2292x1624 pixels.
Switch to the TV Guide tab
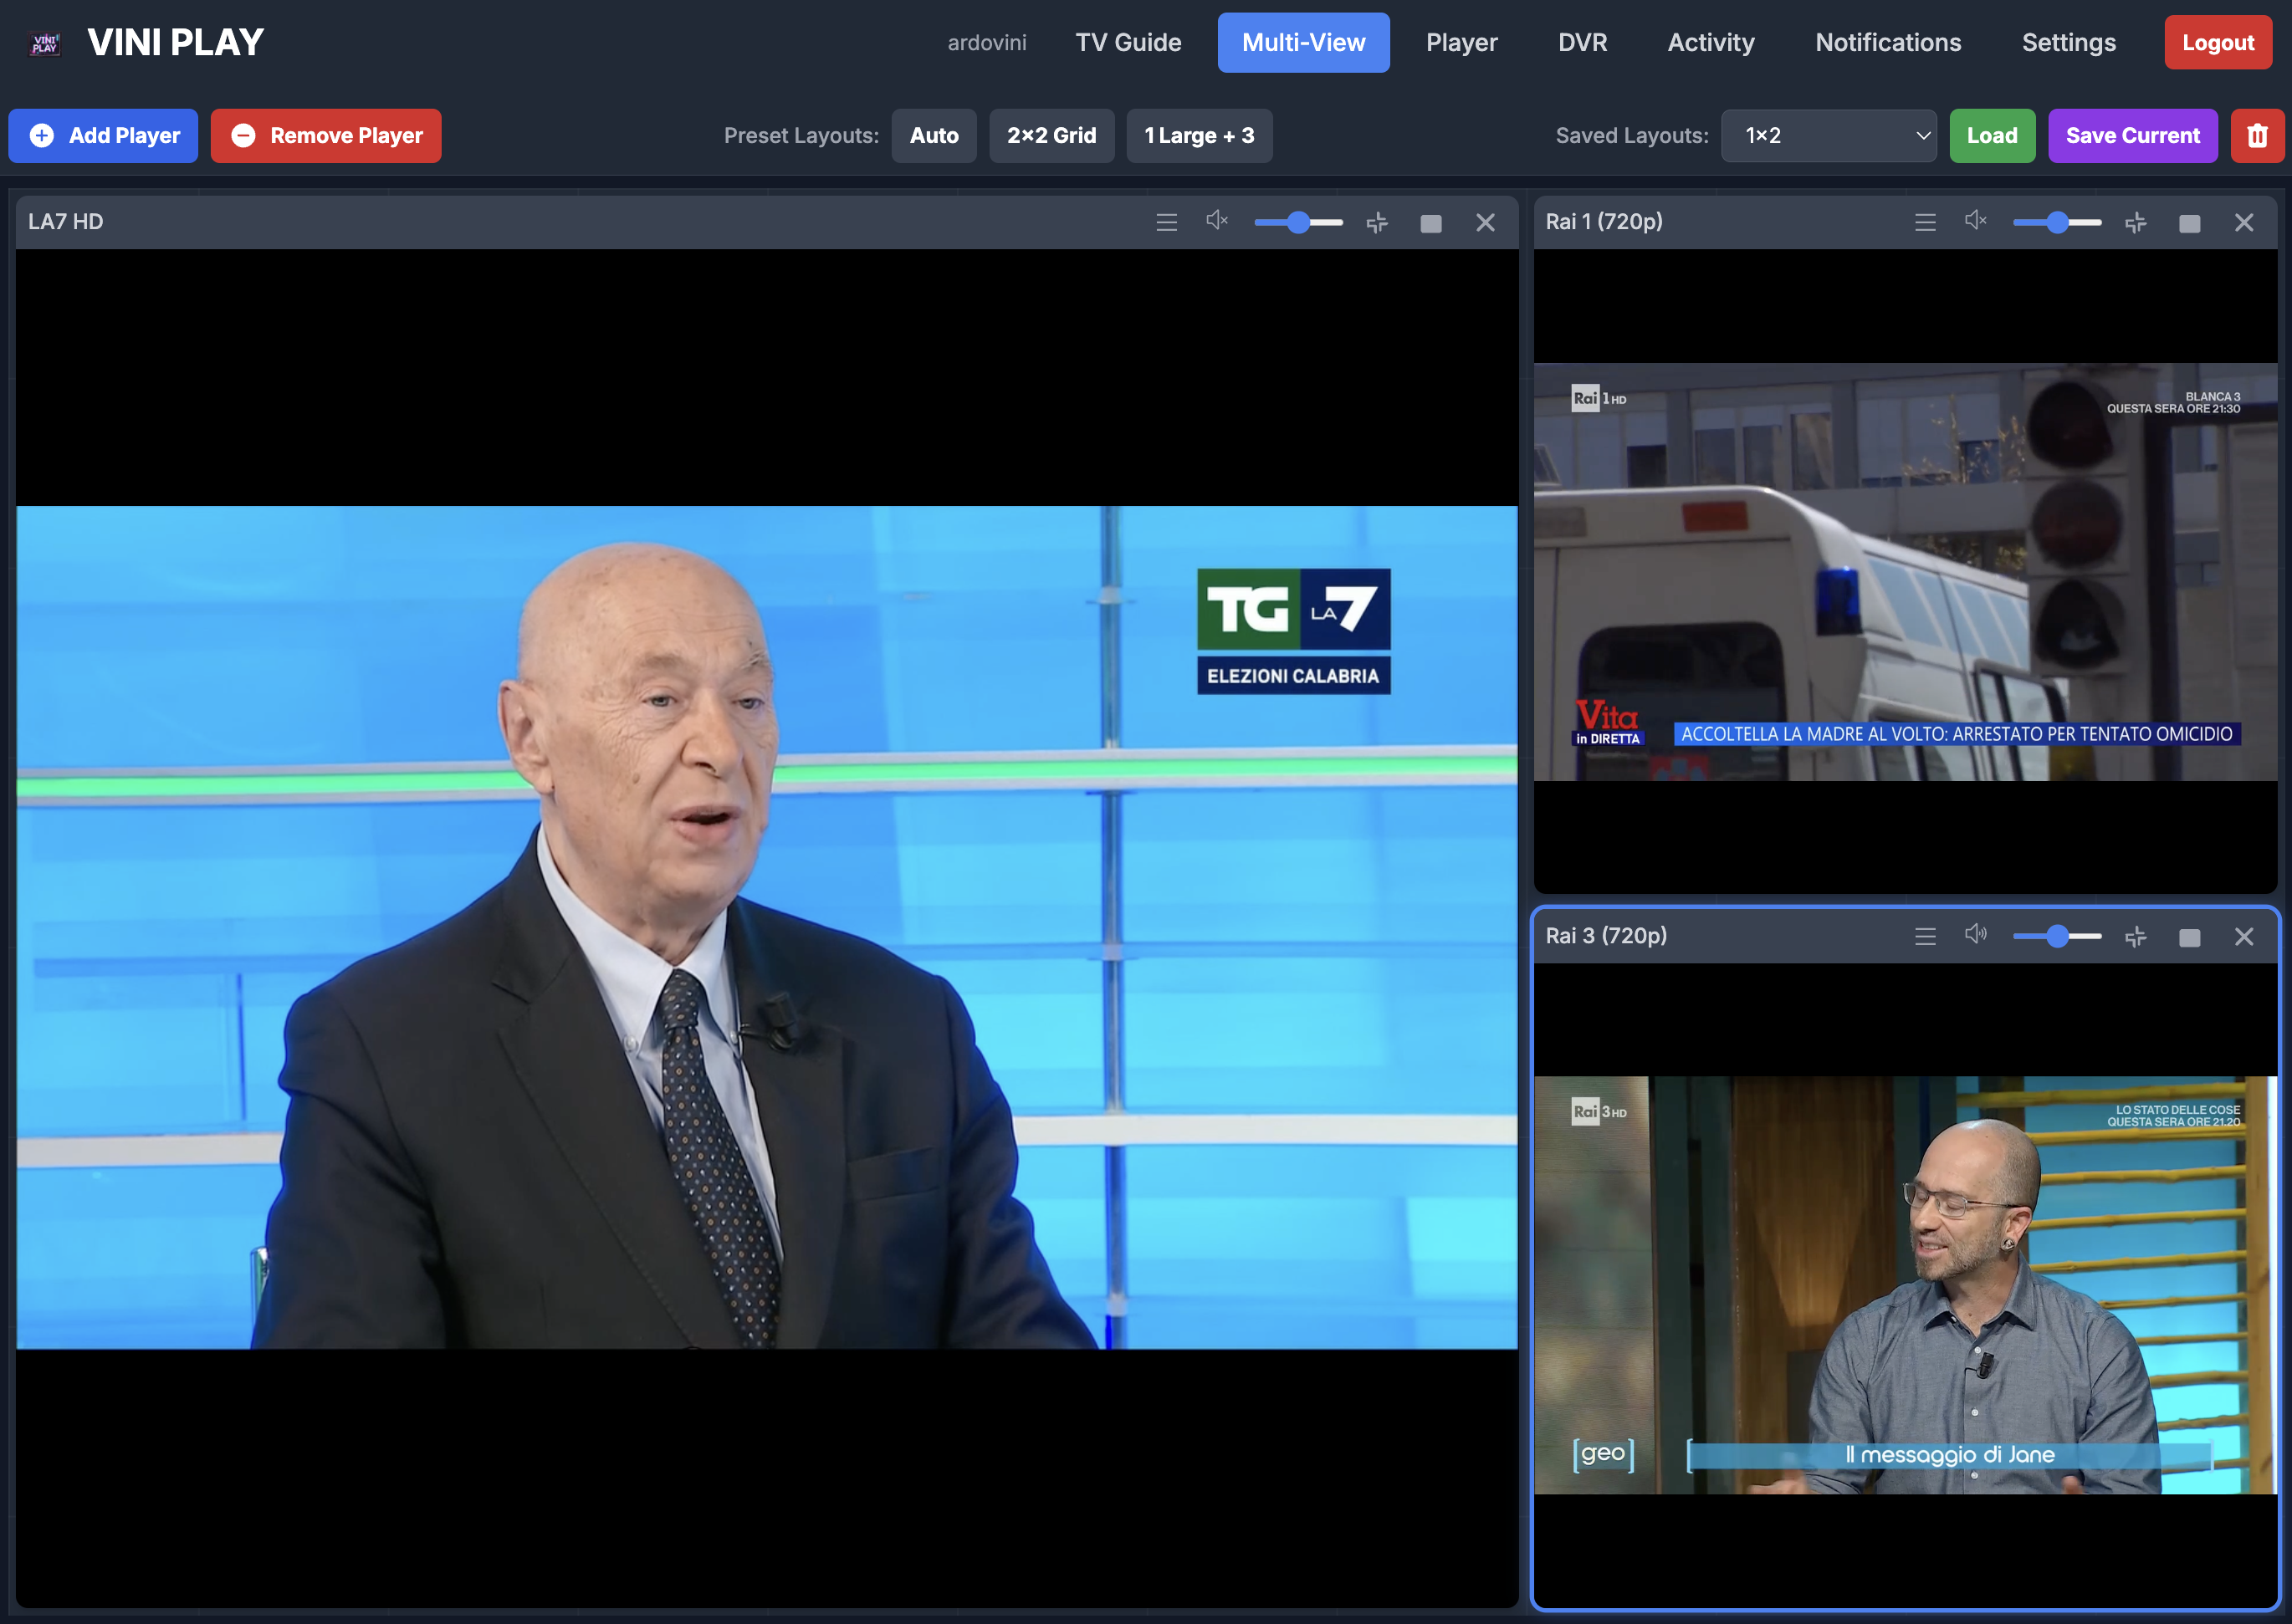1128,43
